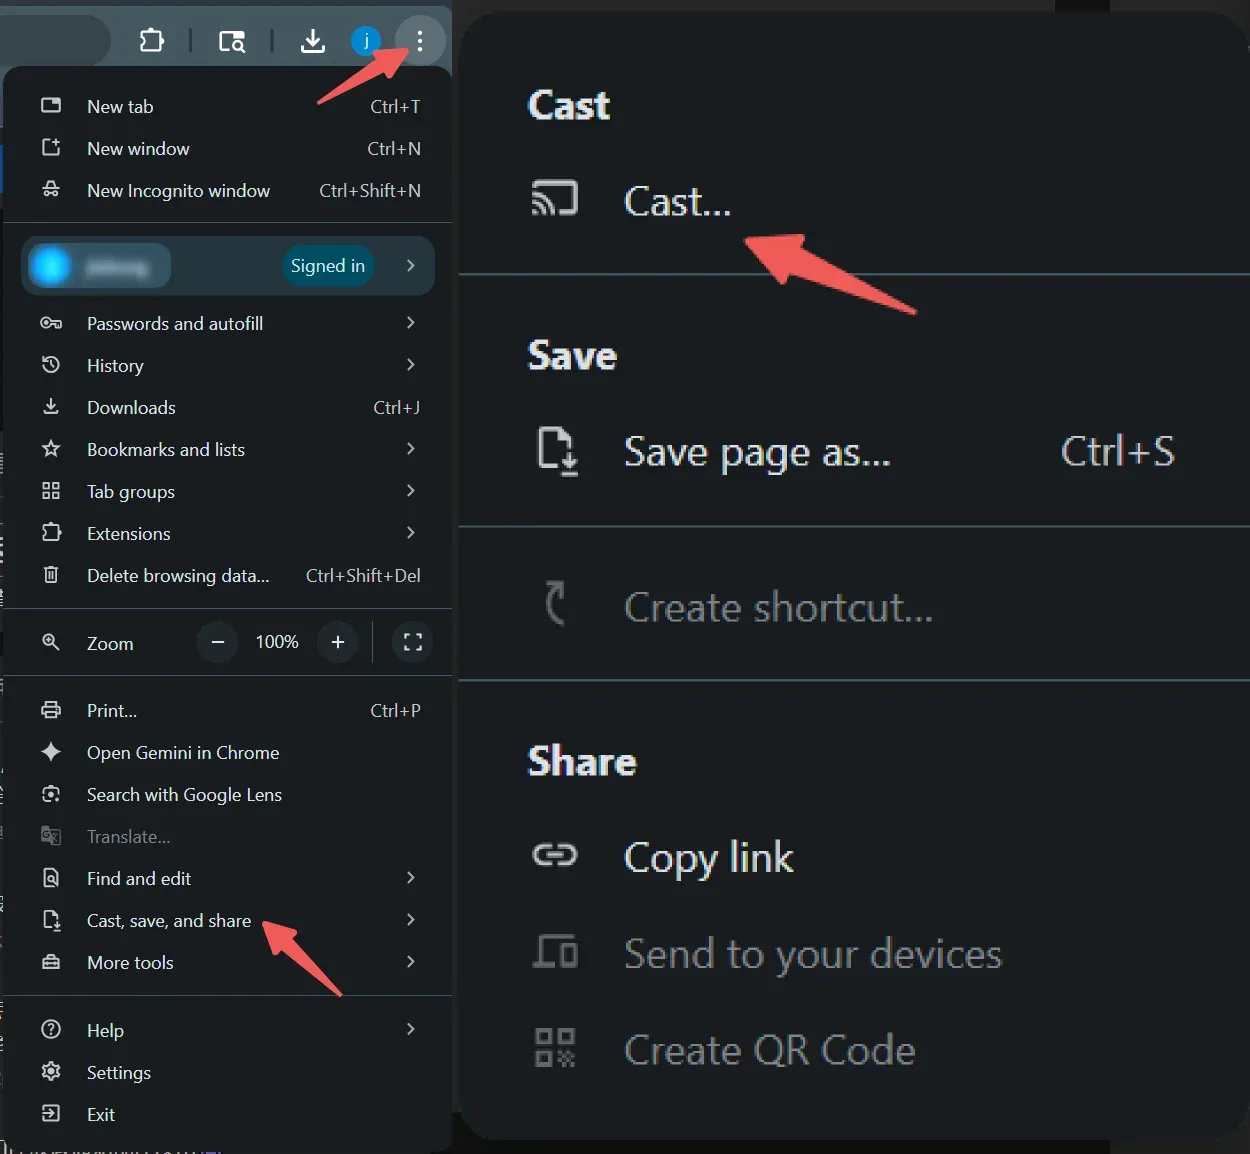The image size is (1250, 1154).
Task: Click the New window menu entry
Action: coord(228,148)
